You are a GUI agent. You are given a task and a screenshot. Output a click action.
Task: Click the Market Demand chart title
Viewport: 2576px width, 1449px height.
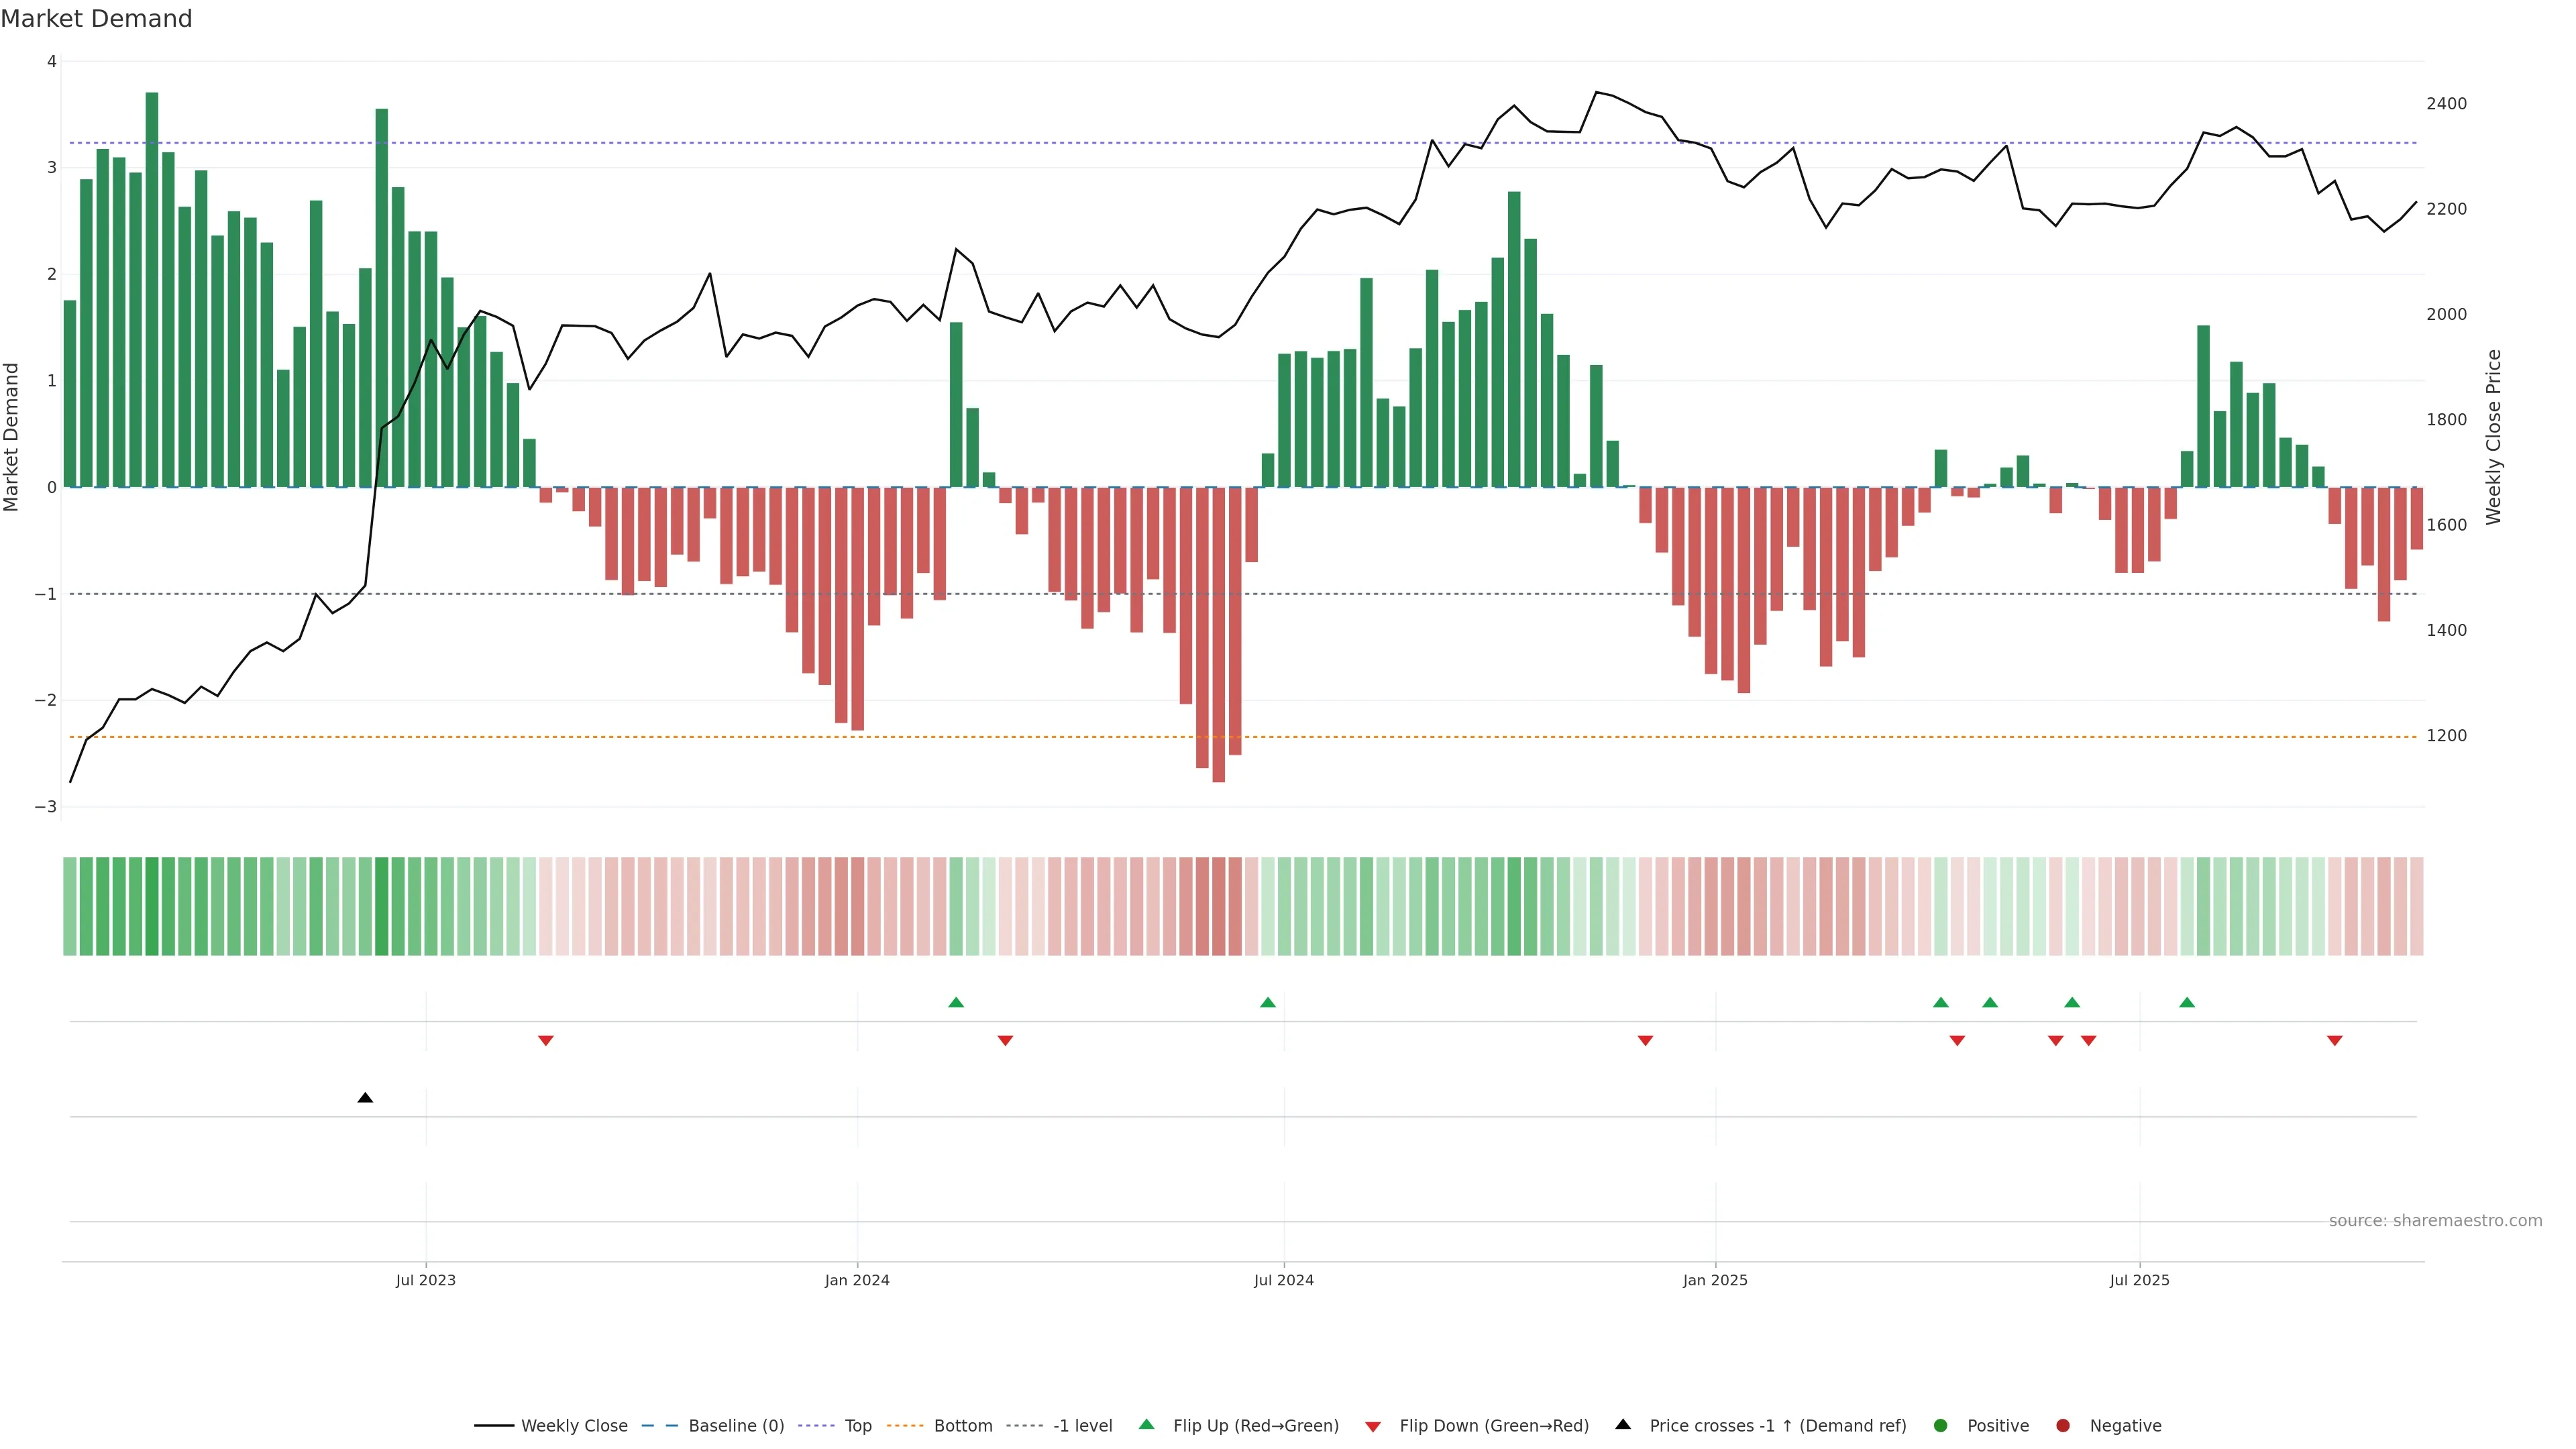coord(96,19)
